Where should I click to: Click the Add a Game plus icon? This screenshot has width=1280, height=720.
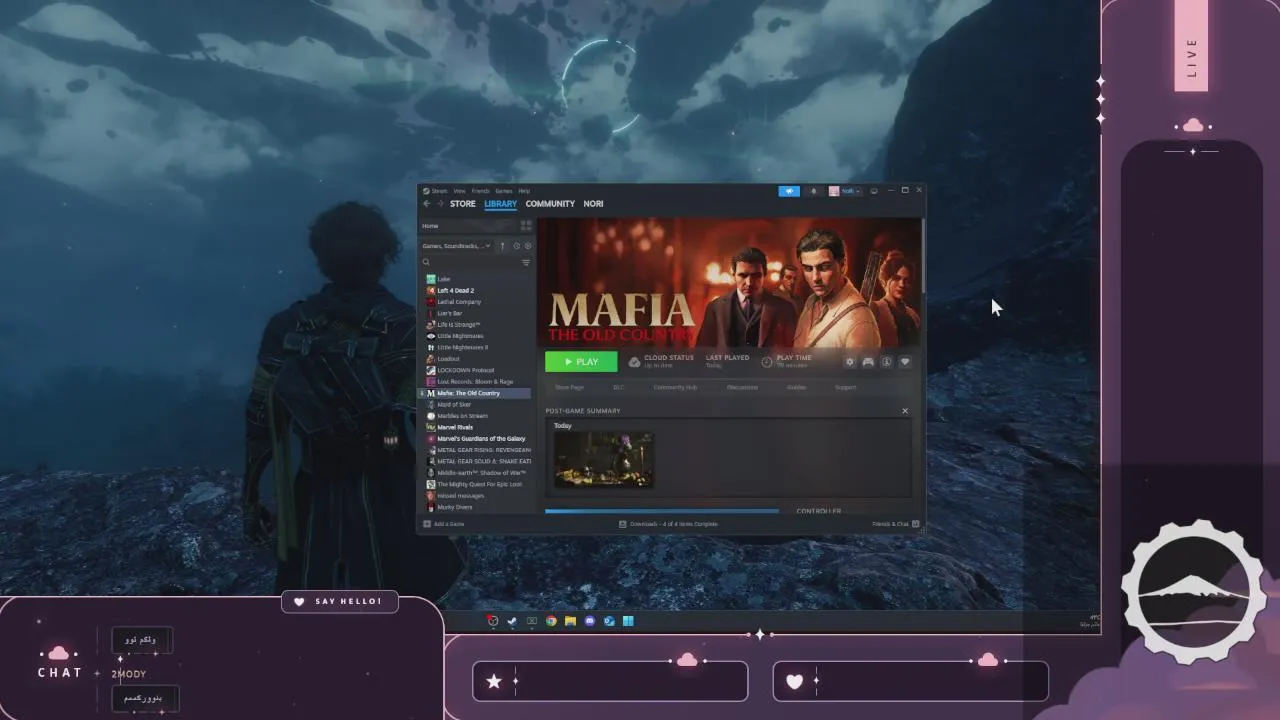(427, 524)
